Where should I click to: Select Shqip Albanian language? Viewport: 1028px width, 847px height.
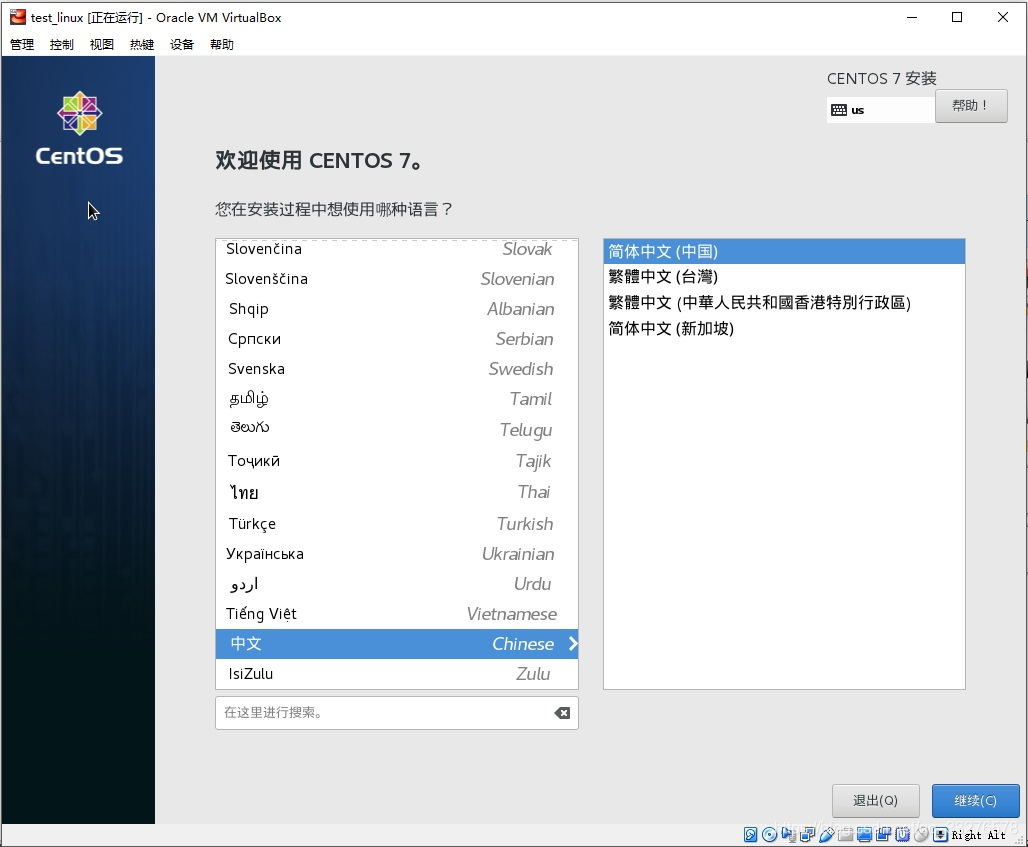point(397,309)
